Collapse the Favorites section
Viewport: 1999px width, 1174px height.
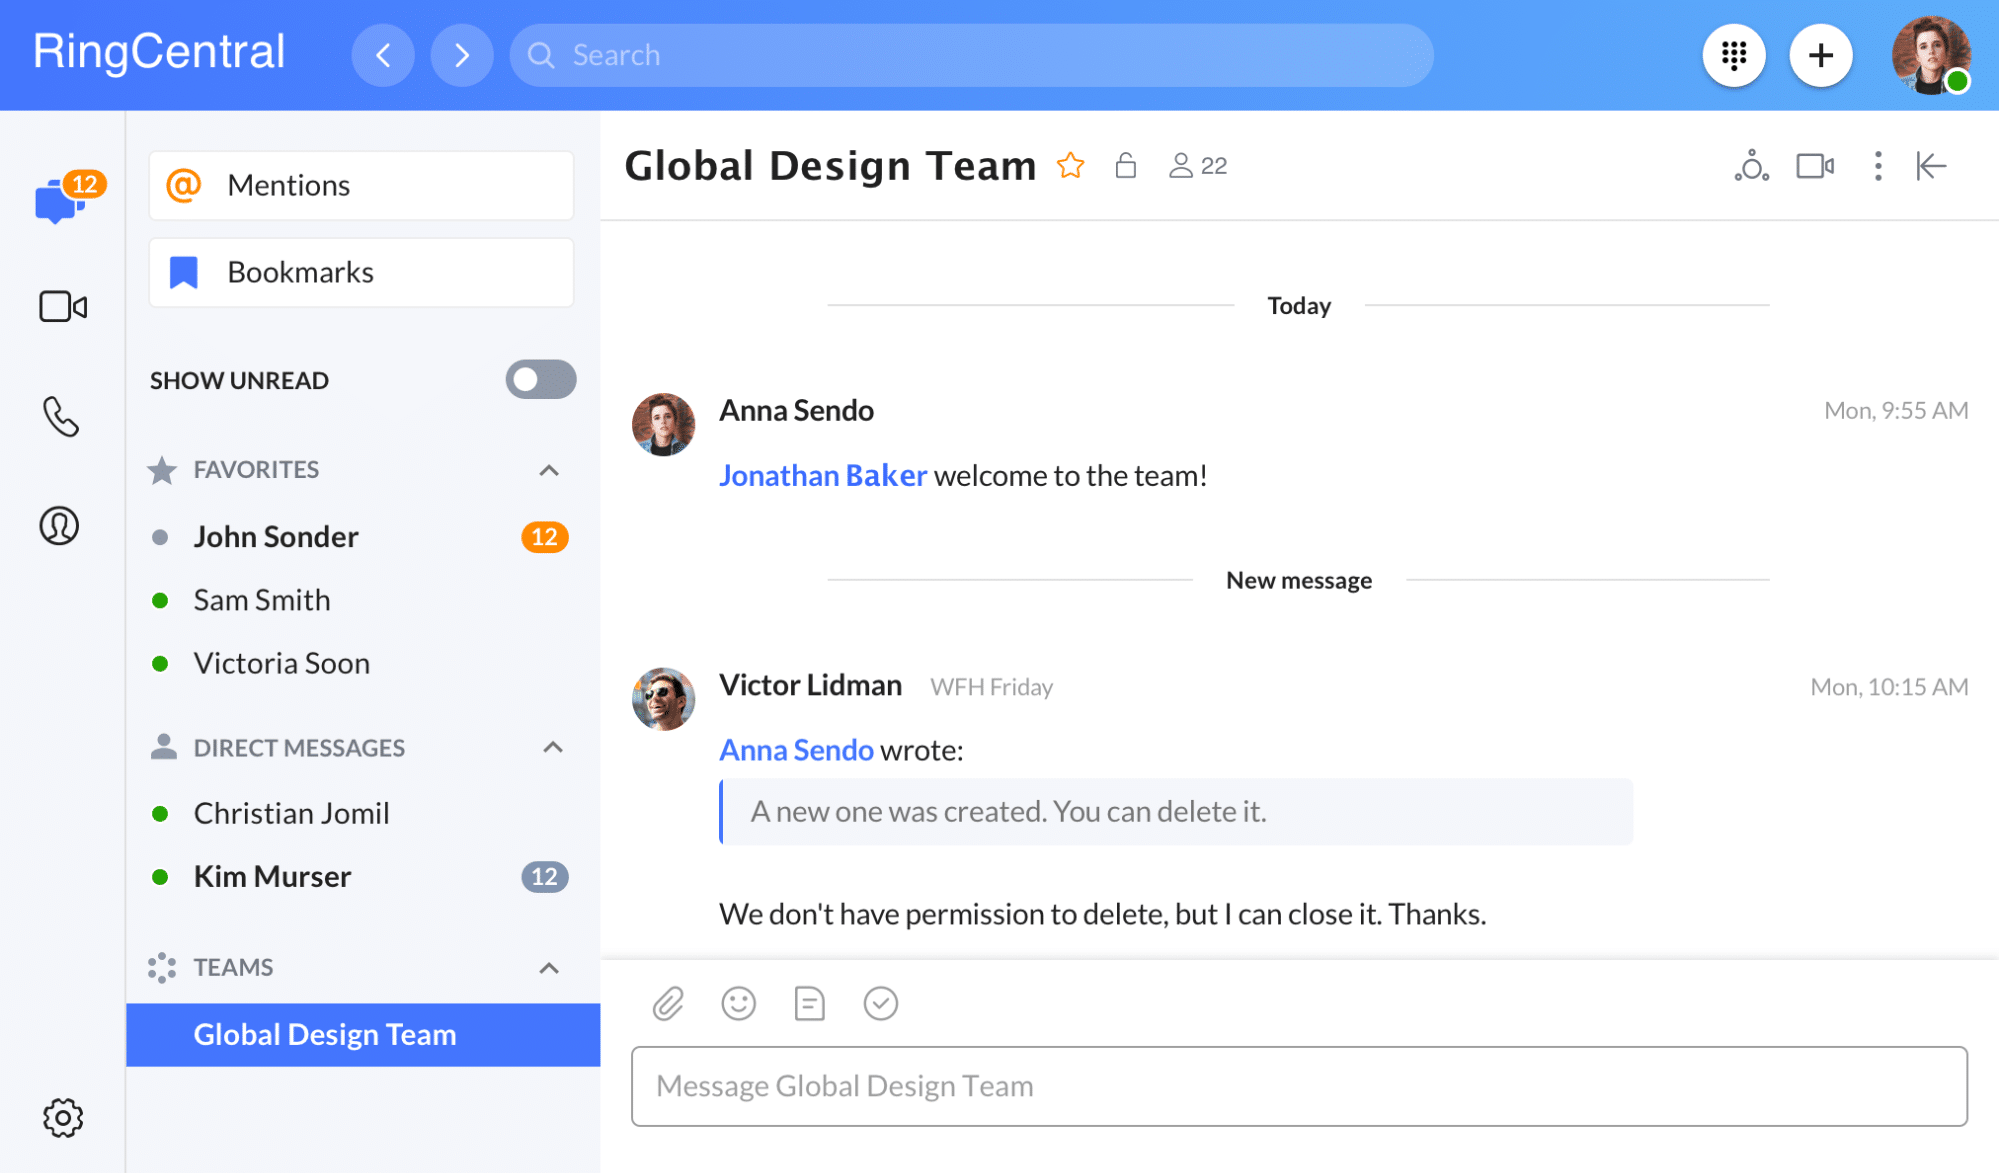(x=549, y=470)
